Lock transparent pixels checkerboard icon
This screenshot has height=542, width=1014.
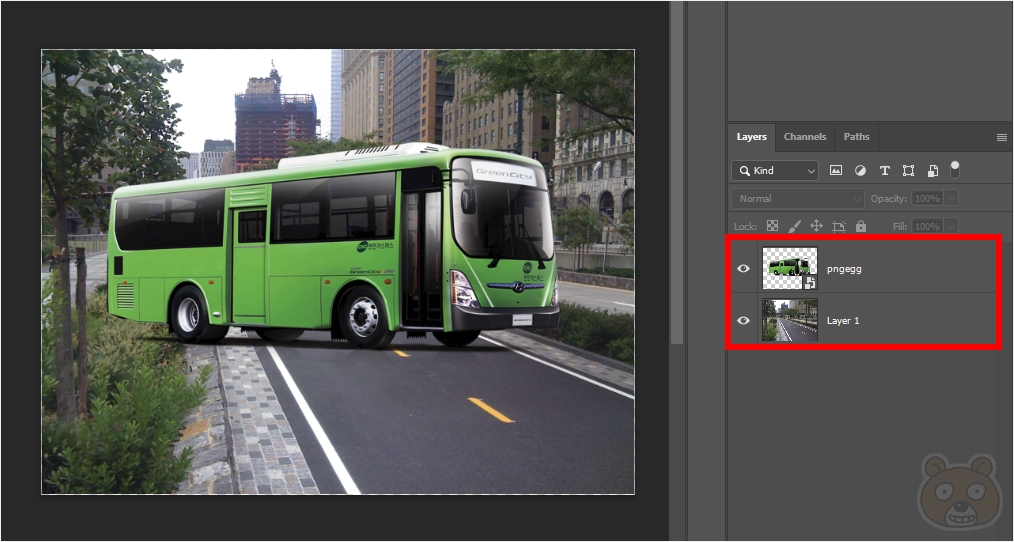pos(772,226)
